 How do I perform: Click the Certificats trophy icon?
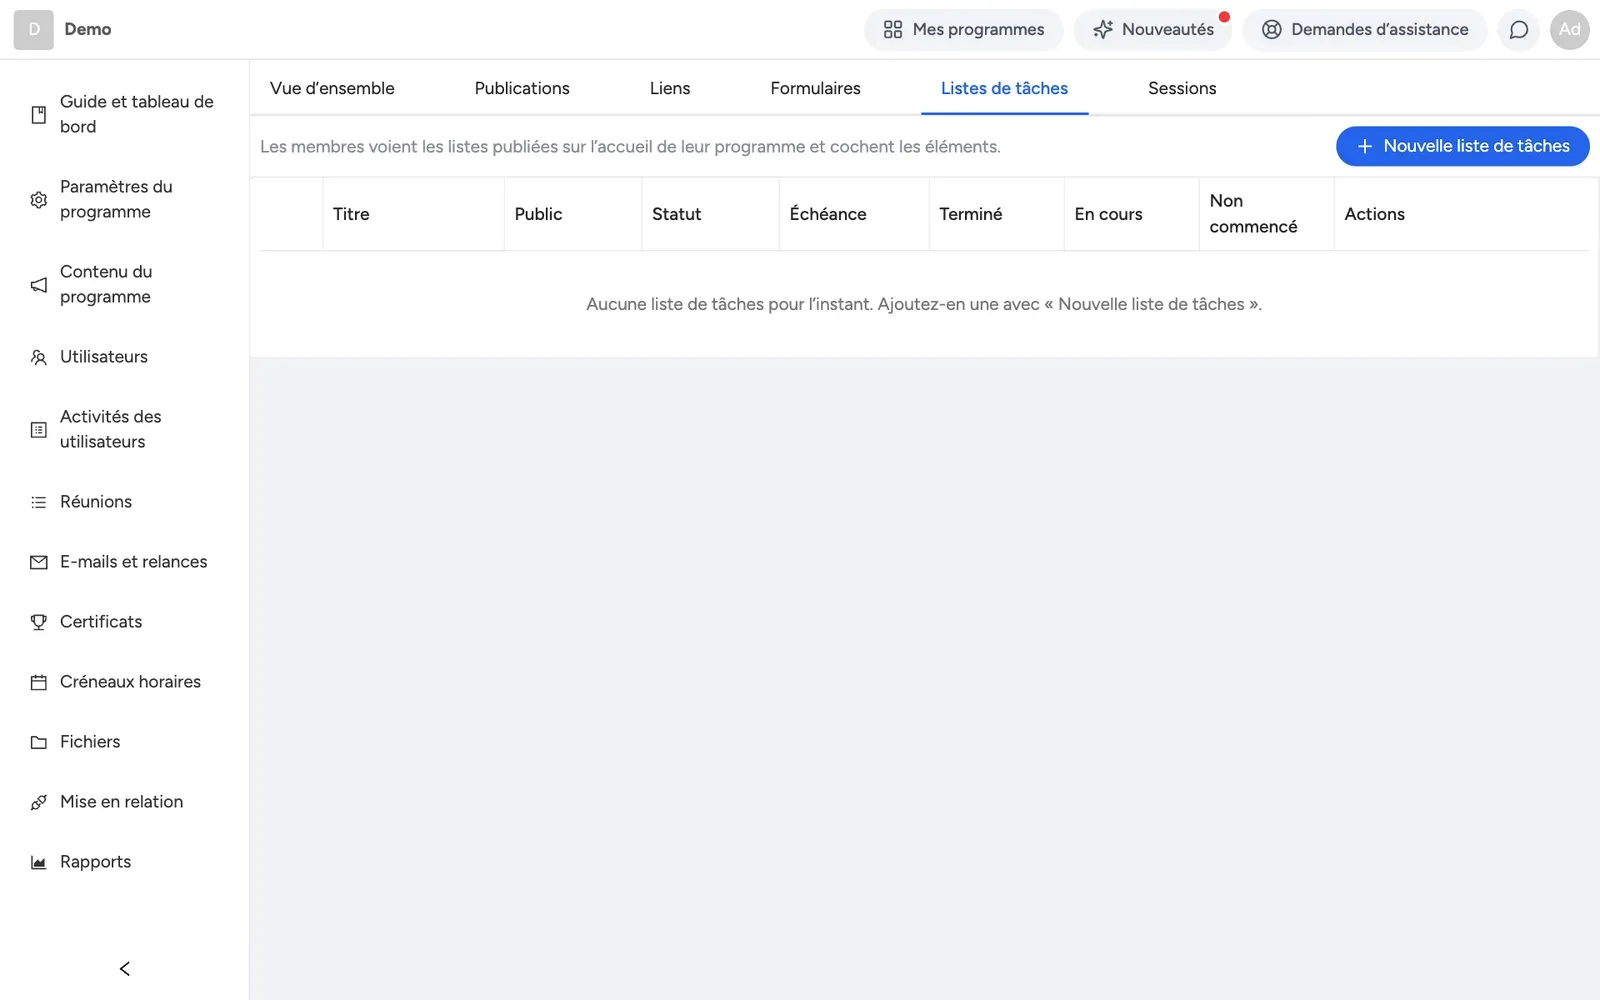[x=39, y=622]
